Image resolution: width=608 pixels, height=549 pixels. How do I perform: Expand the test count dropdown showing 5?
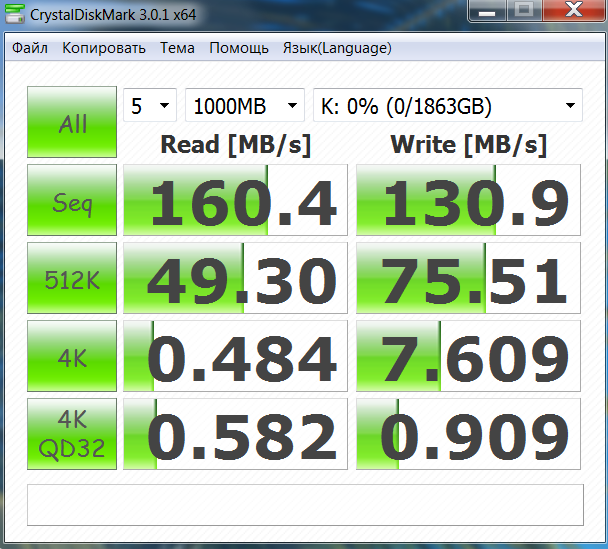pos(150,105)
